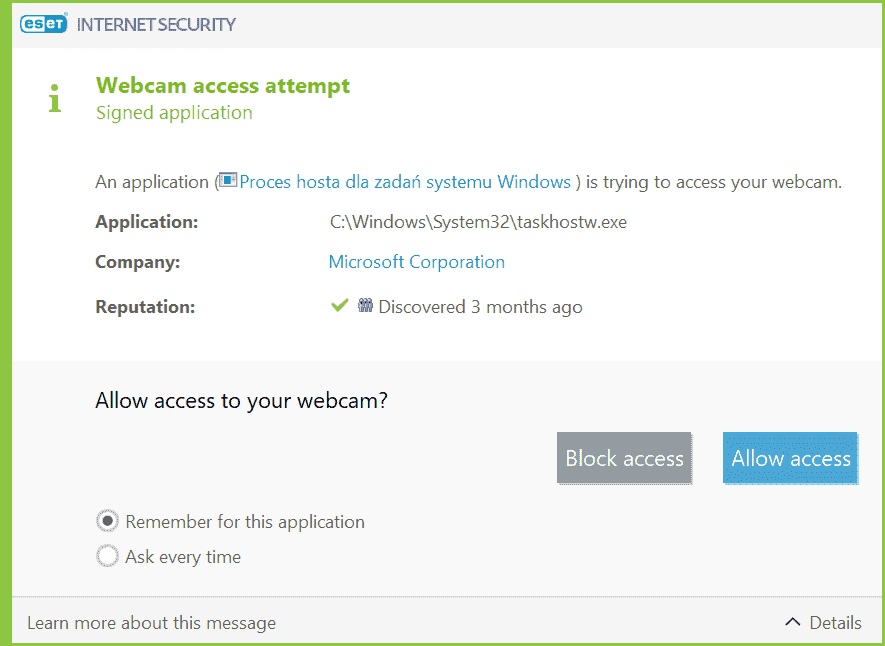Click the Reputation: label
This screenshot has width=885, height=646.
point(145,307)
